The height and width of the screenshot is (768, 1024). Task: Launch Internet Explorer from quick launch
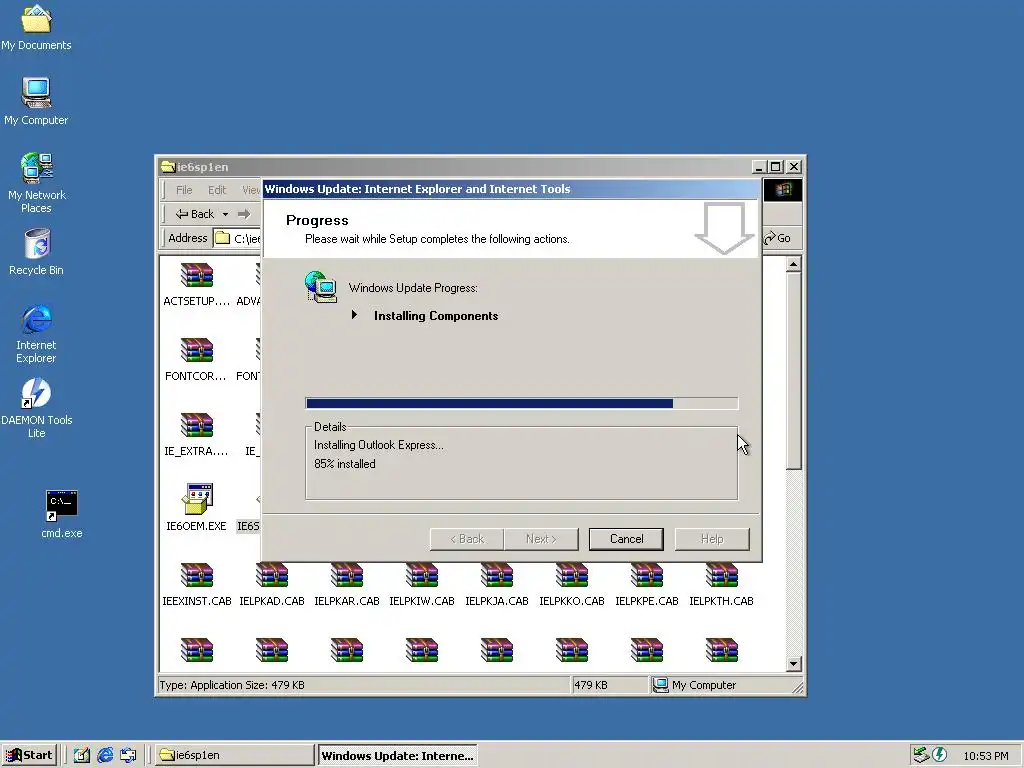(x=105, y=755)
